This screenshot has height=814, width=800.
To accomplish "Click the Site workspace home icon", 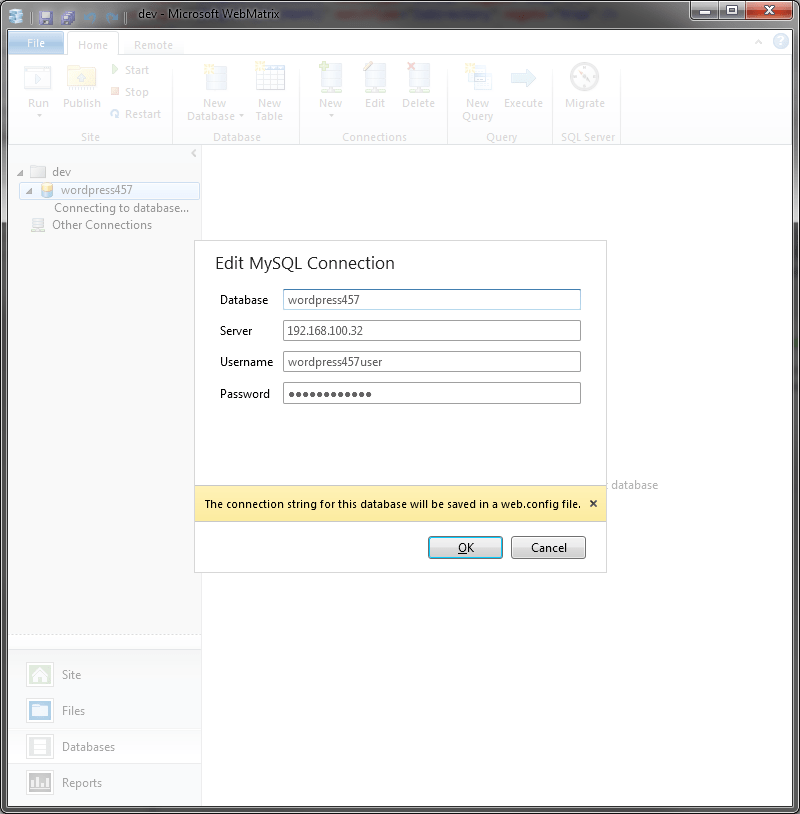I will [x=40, y=674].
